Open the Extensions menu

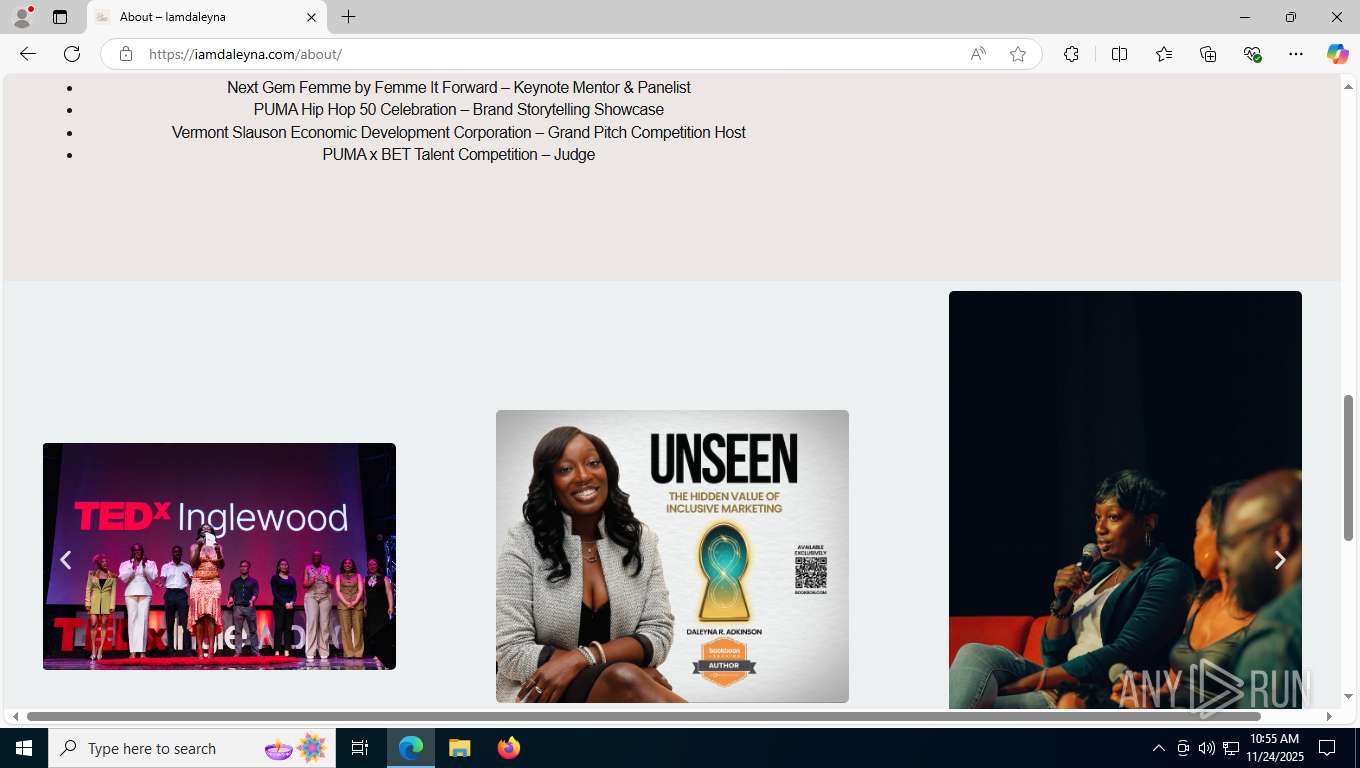1071,54
